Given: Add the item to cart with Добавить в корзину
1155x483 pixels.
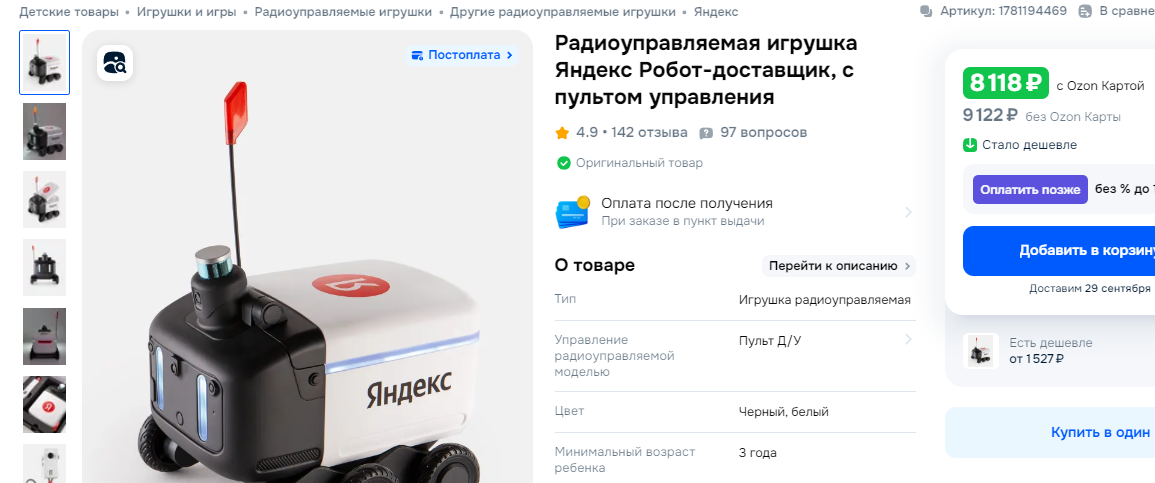Looking at the screenshot, I should click(x=1059, y=250).
